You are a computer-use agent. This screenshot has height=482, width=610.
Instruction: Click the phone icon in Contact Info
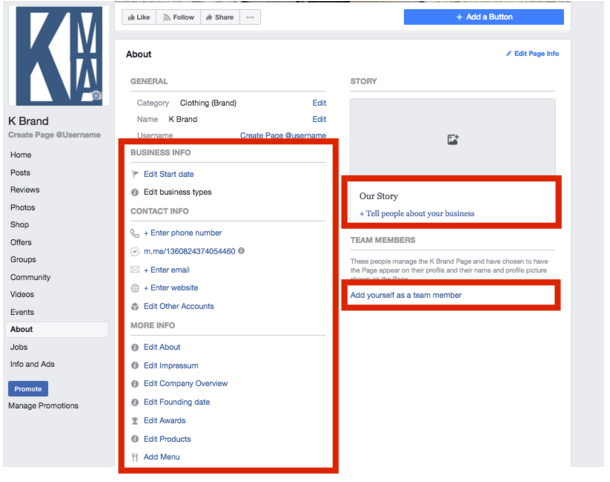(135, 233)
